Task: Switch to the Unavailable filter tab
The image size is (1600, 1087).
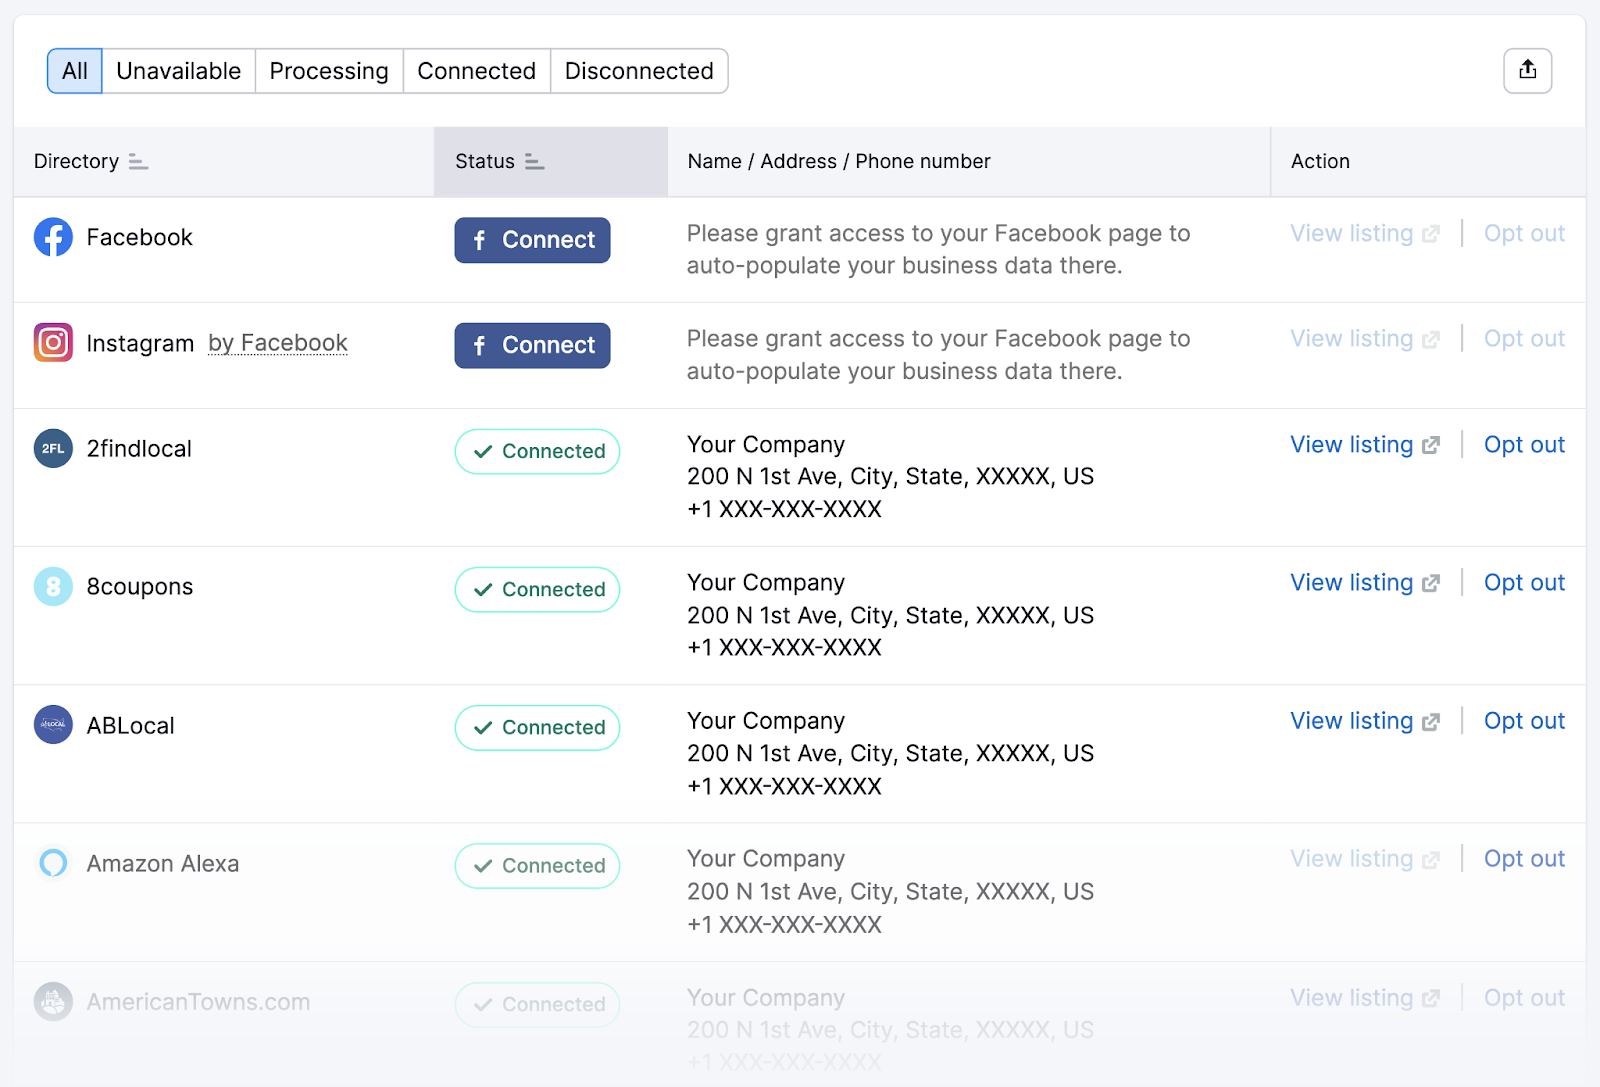Action: coord(179,71)
